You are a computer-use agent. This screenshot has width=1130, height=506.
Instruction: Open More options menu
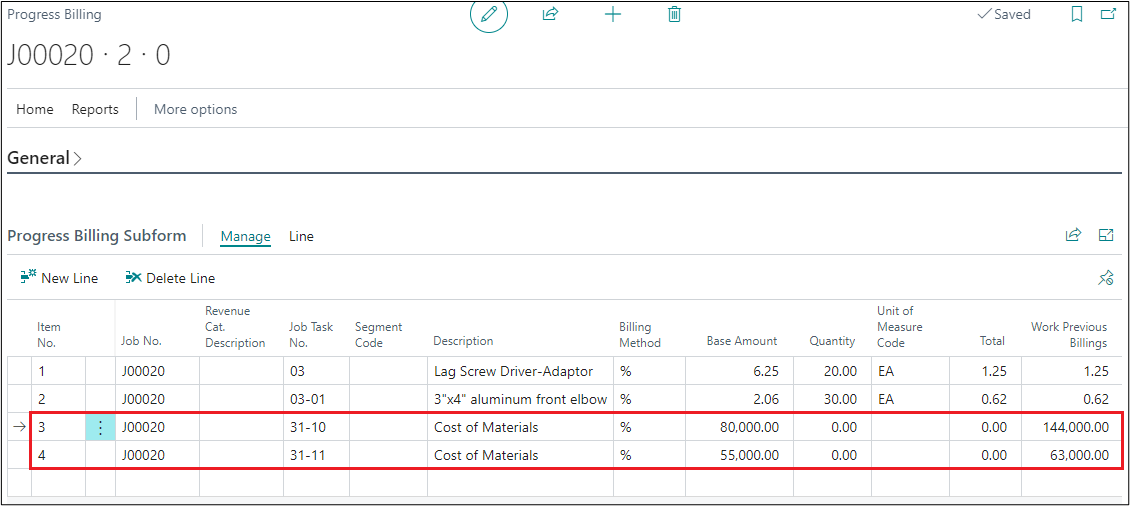coord(195,109)
